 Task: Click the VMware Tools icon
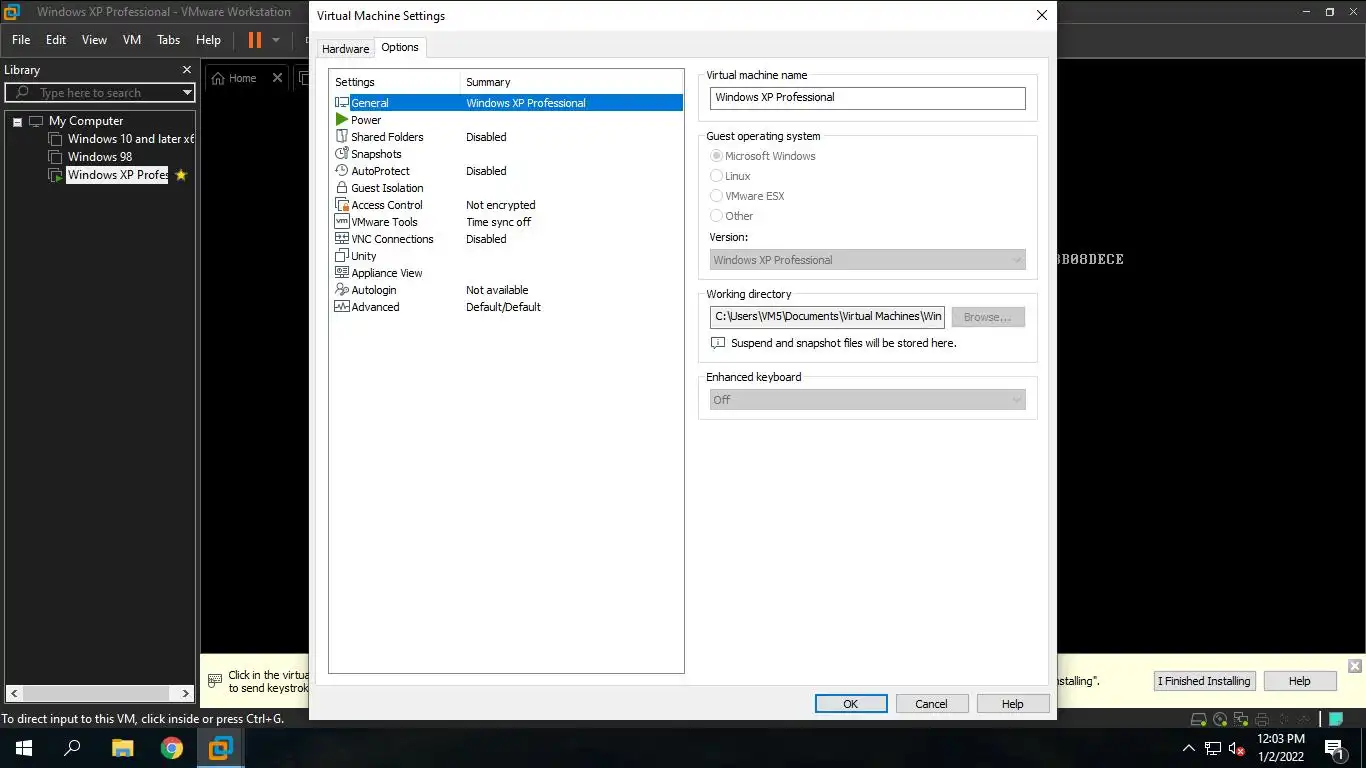tap(342, 222)
